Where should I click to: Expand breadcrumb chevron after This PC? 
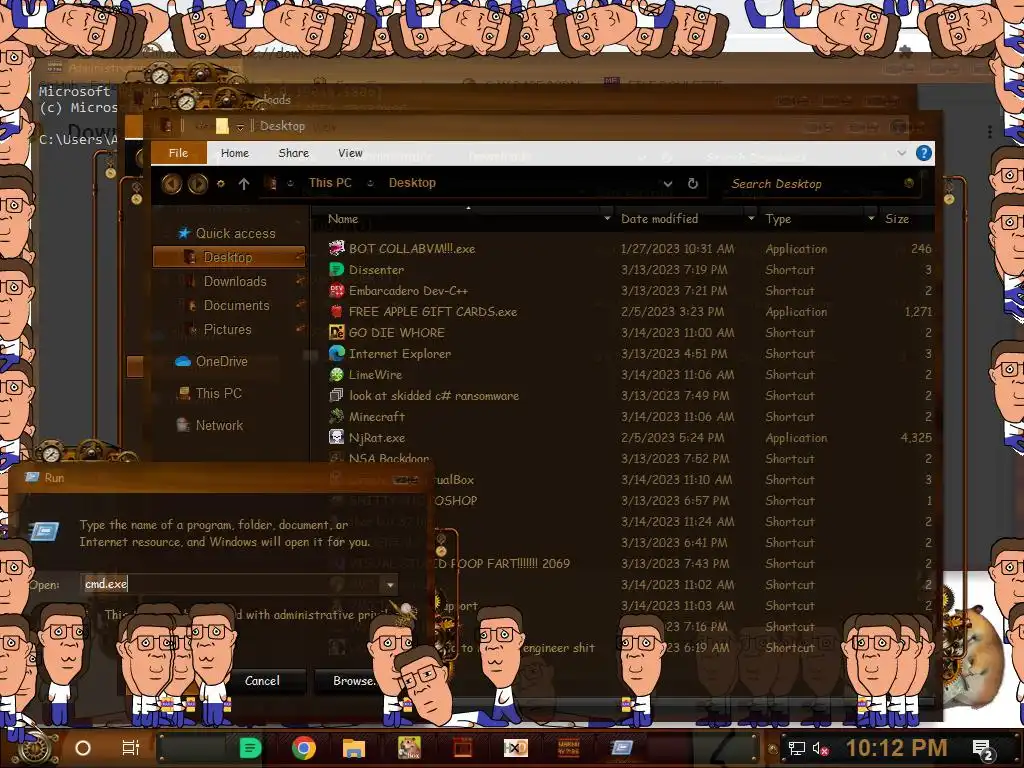[370, 184]
